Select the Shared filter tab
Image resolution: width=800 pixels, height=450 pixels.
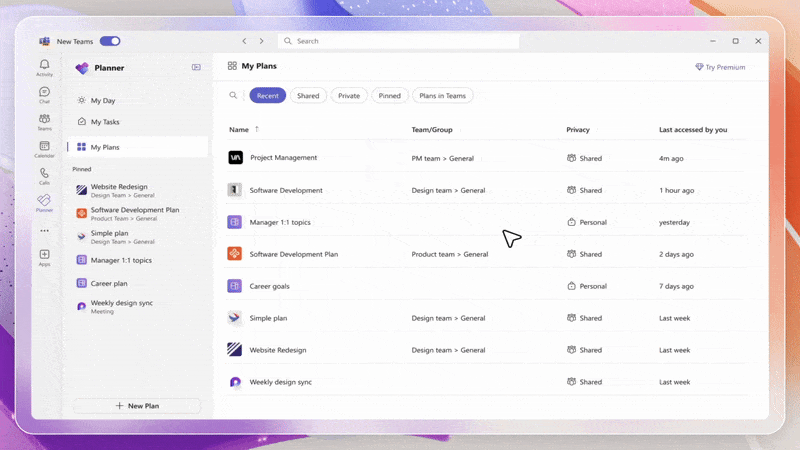point(308,95)
